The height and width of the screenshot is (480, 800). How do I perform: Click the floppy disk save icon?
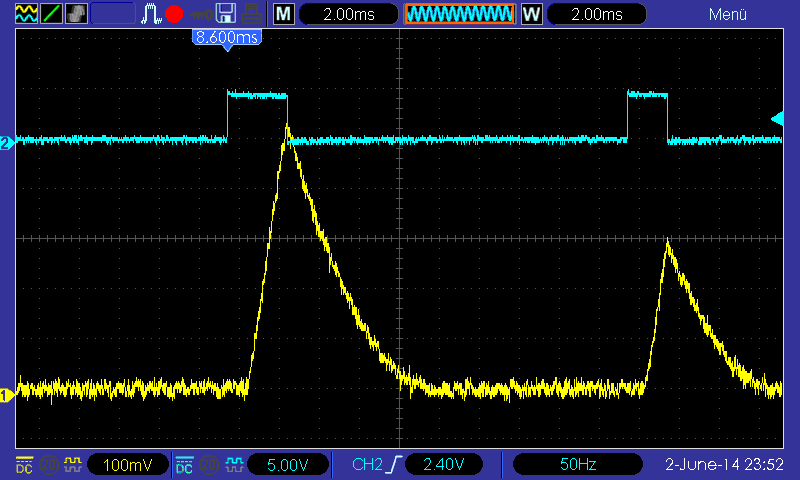tap(226, 14)
